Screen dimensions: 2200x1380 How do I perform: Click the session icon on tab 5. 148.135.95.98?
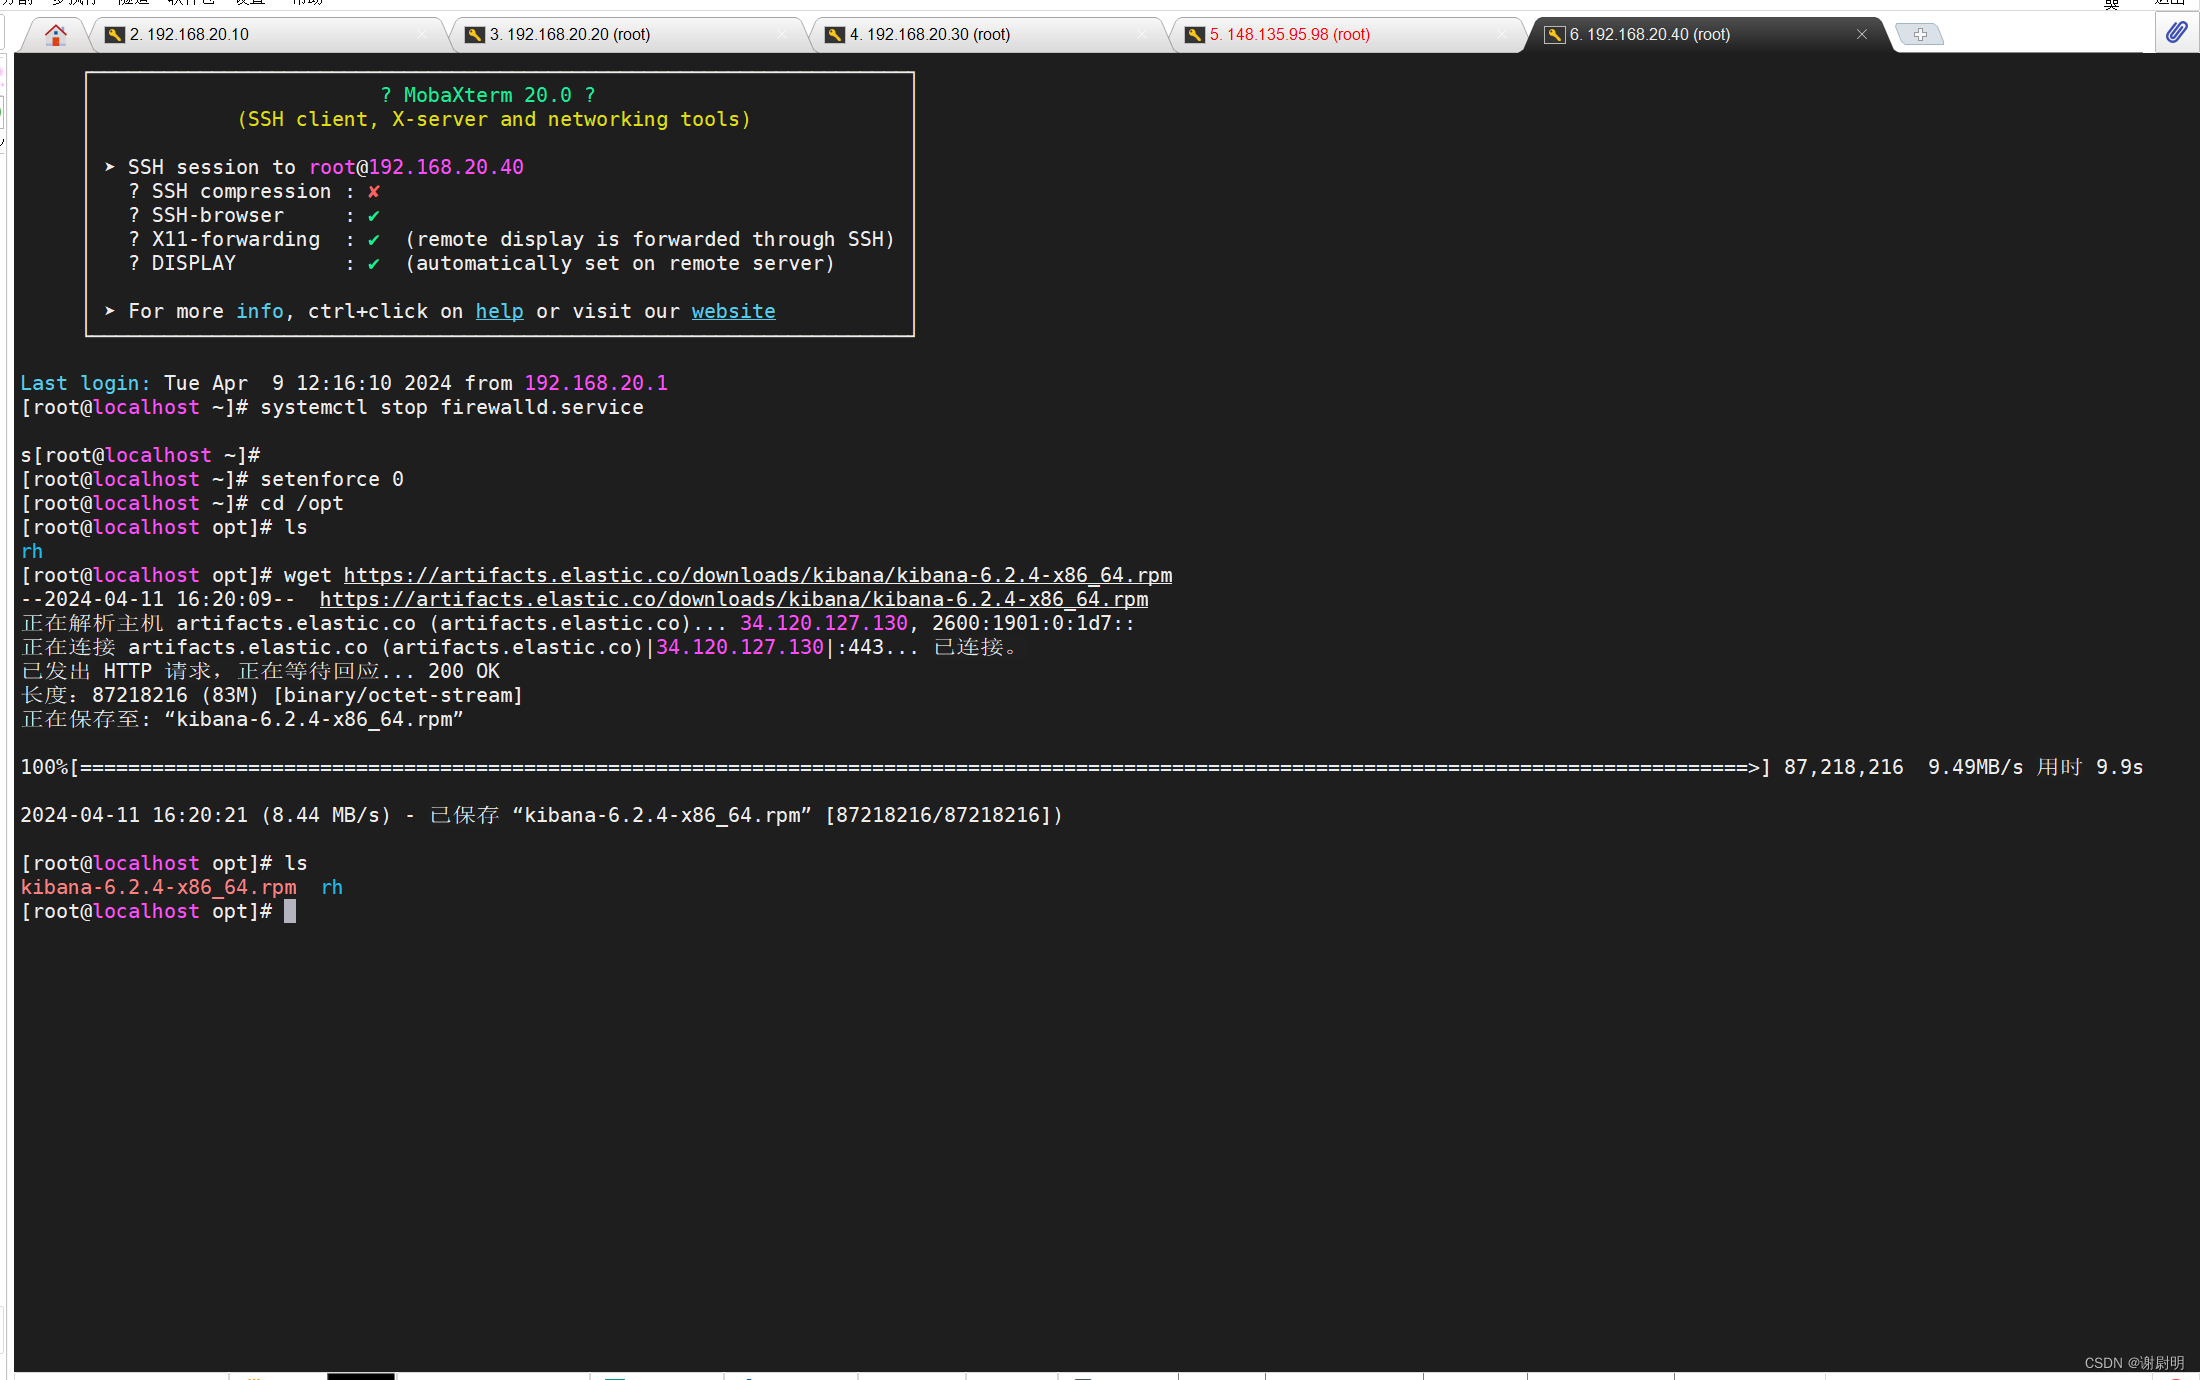tap(1195, 35)
